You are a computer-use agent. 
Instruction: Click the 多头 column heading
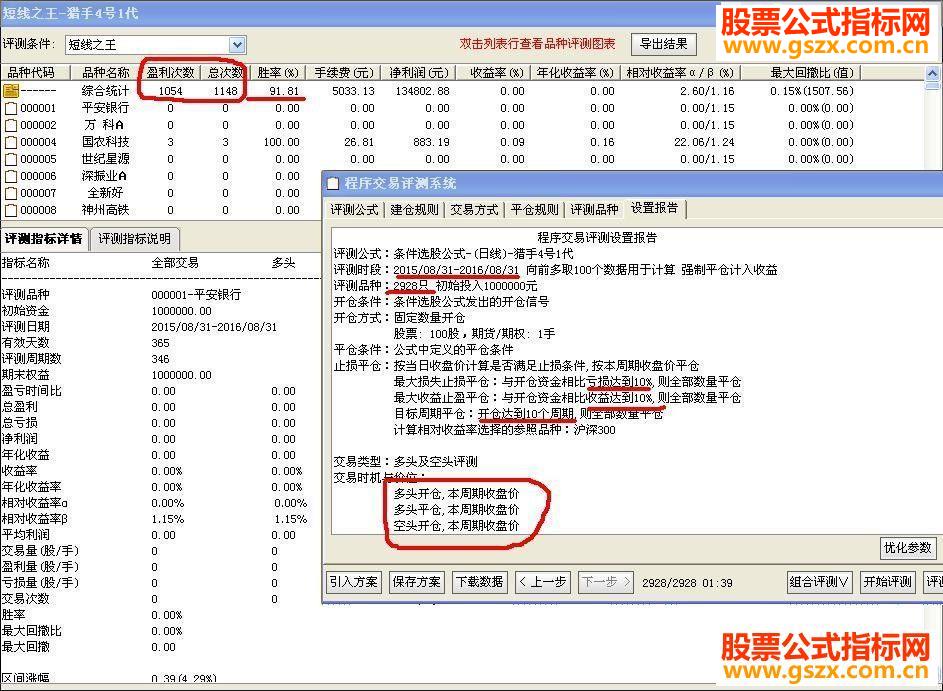(283, 262)
